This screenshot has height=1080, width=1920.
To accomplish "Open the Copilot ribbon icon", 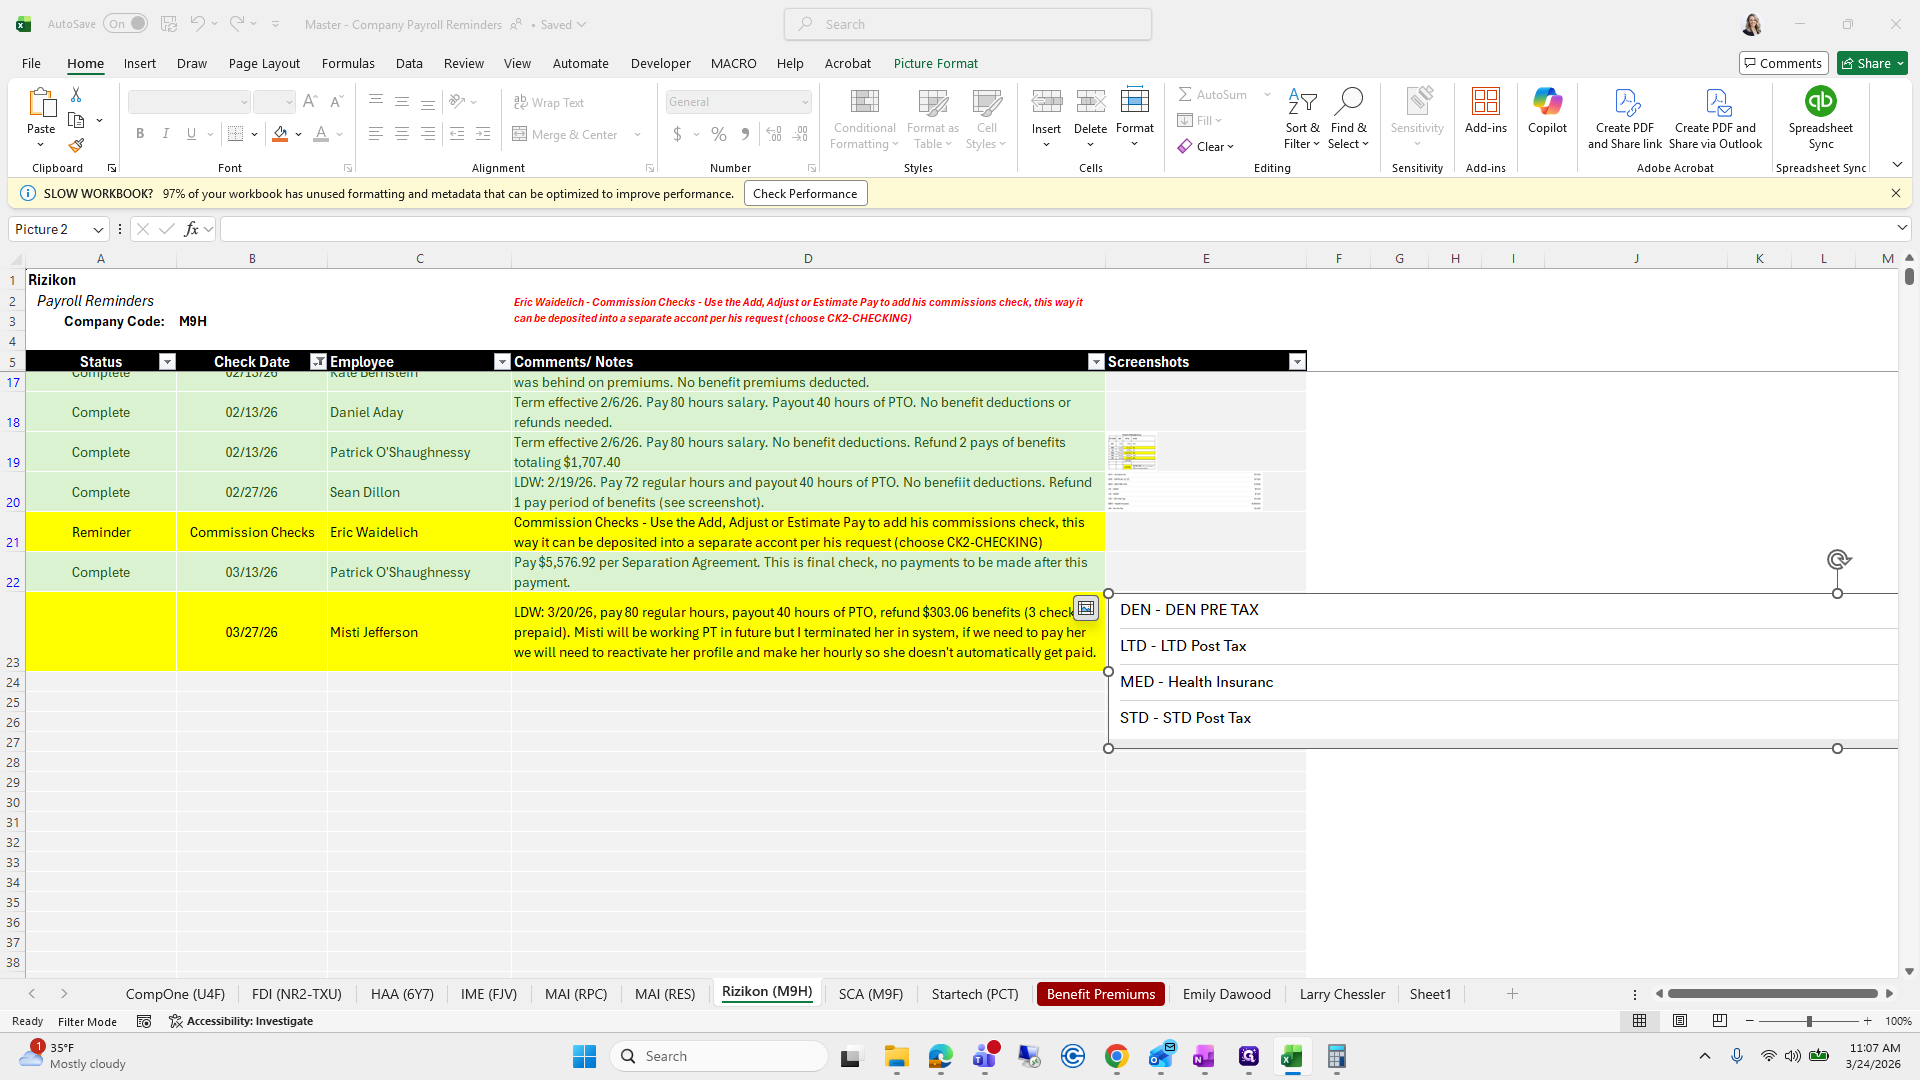I will 1547,102.
